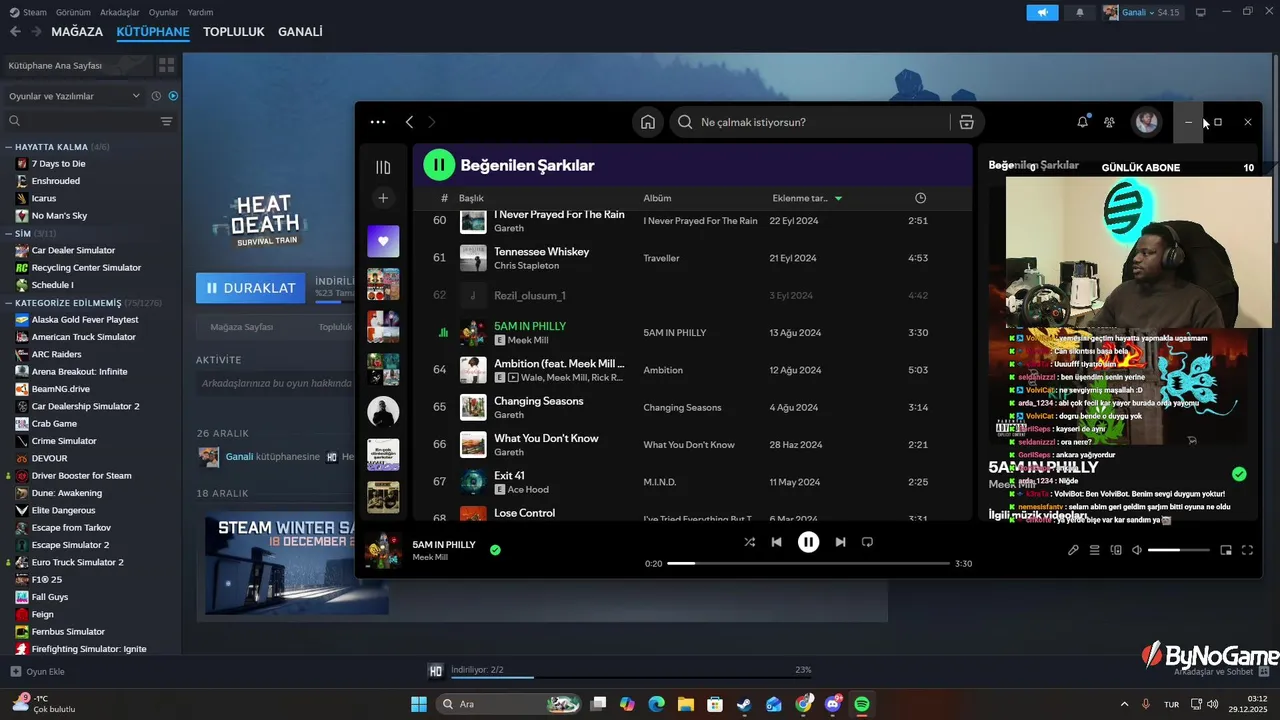Sort tracks by duration clock icon
The width and height of the screenshot is (1280, 720).
click(x=920, y=198)
